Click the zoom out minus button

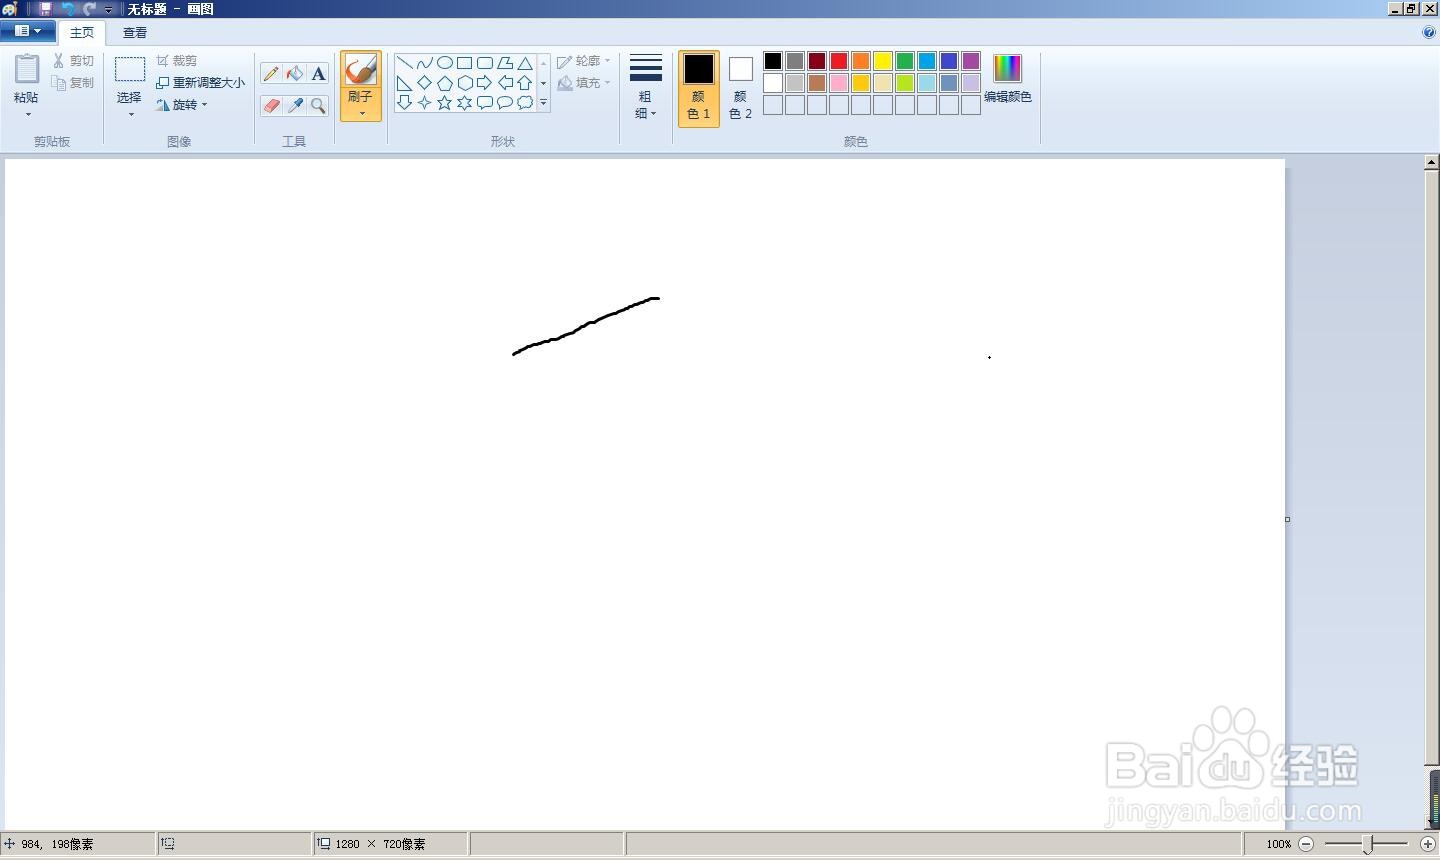point(1306,844)
